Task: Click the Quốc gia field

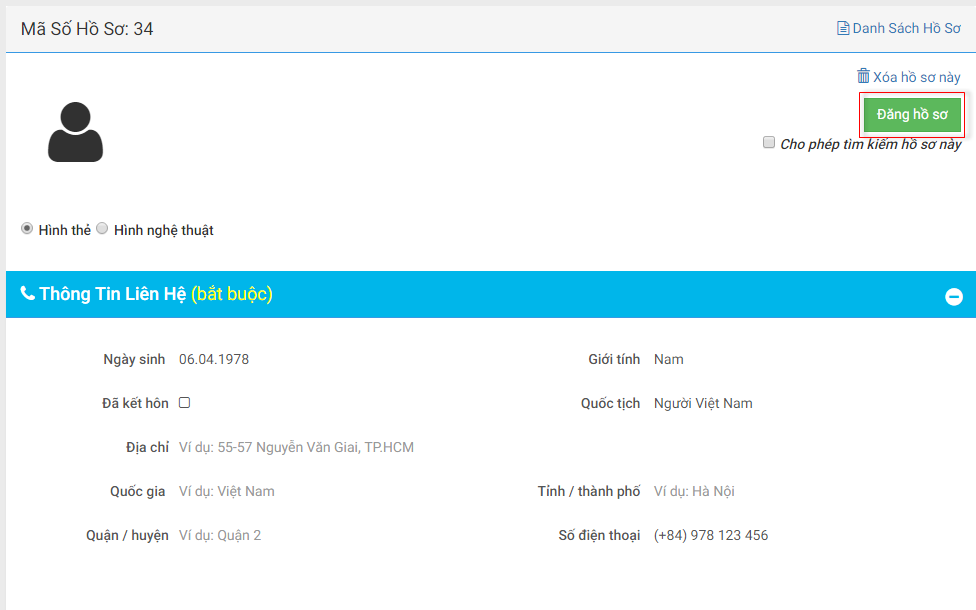Action: point(227,491)
